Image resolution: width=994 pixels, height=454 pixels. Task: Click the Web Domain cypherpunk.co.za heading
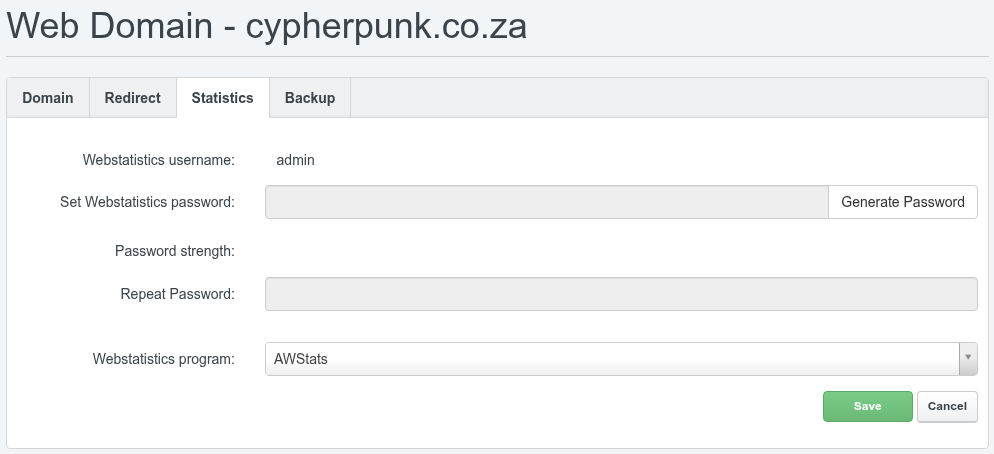[x=267, y=27]
